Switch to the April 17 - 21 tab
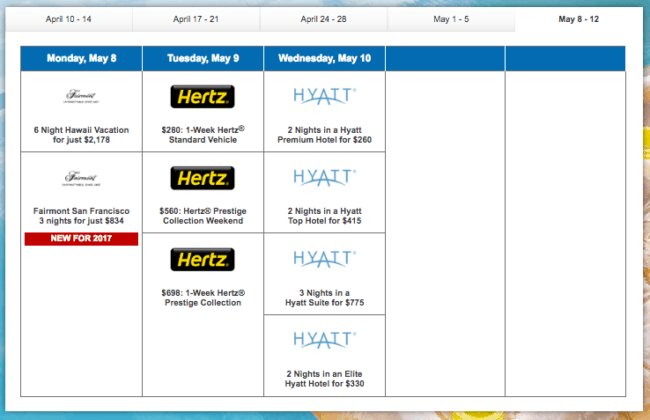Image resolution: width=650 pixels, height=420 pixels. [x=195, y=18]
